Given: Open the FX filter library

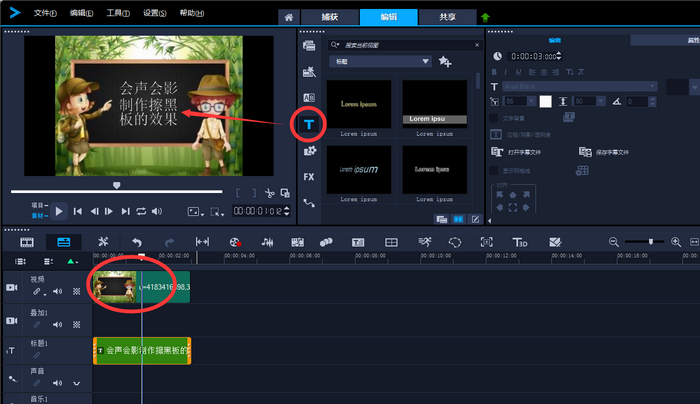Looking at the screenshot, I should click(310, 177).
